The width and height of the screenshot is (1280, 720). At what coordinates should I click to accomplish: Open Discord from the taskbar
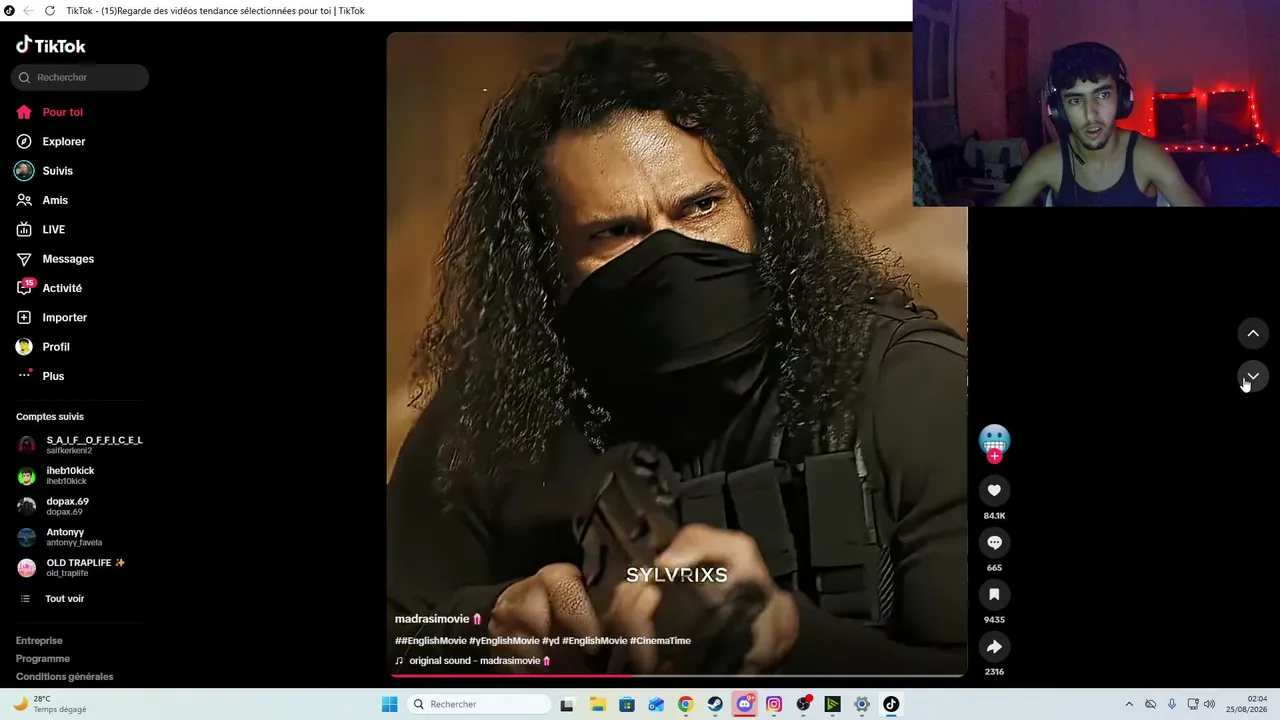(744, 704)
